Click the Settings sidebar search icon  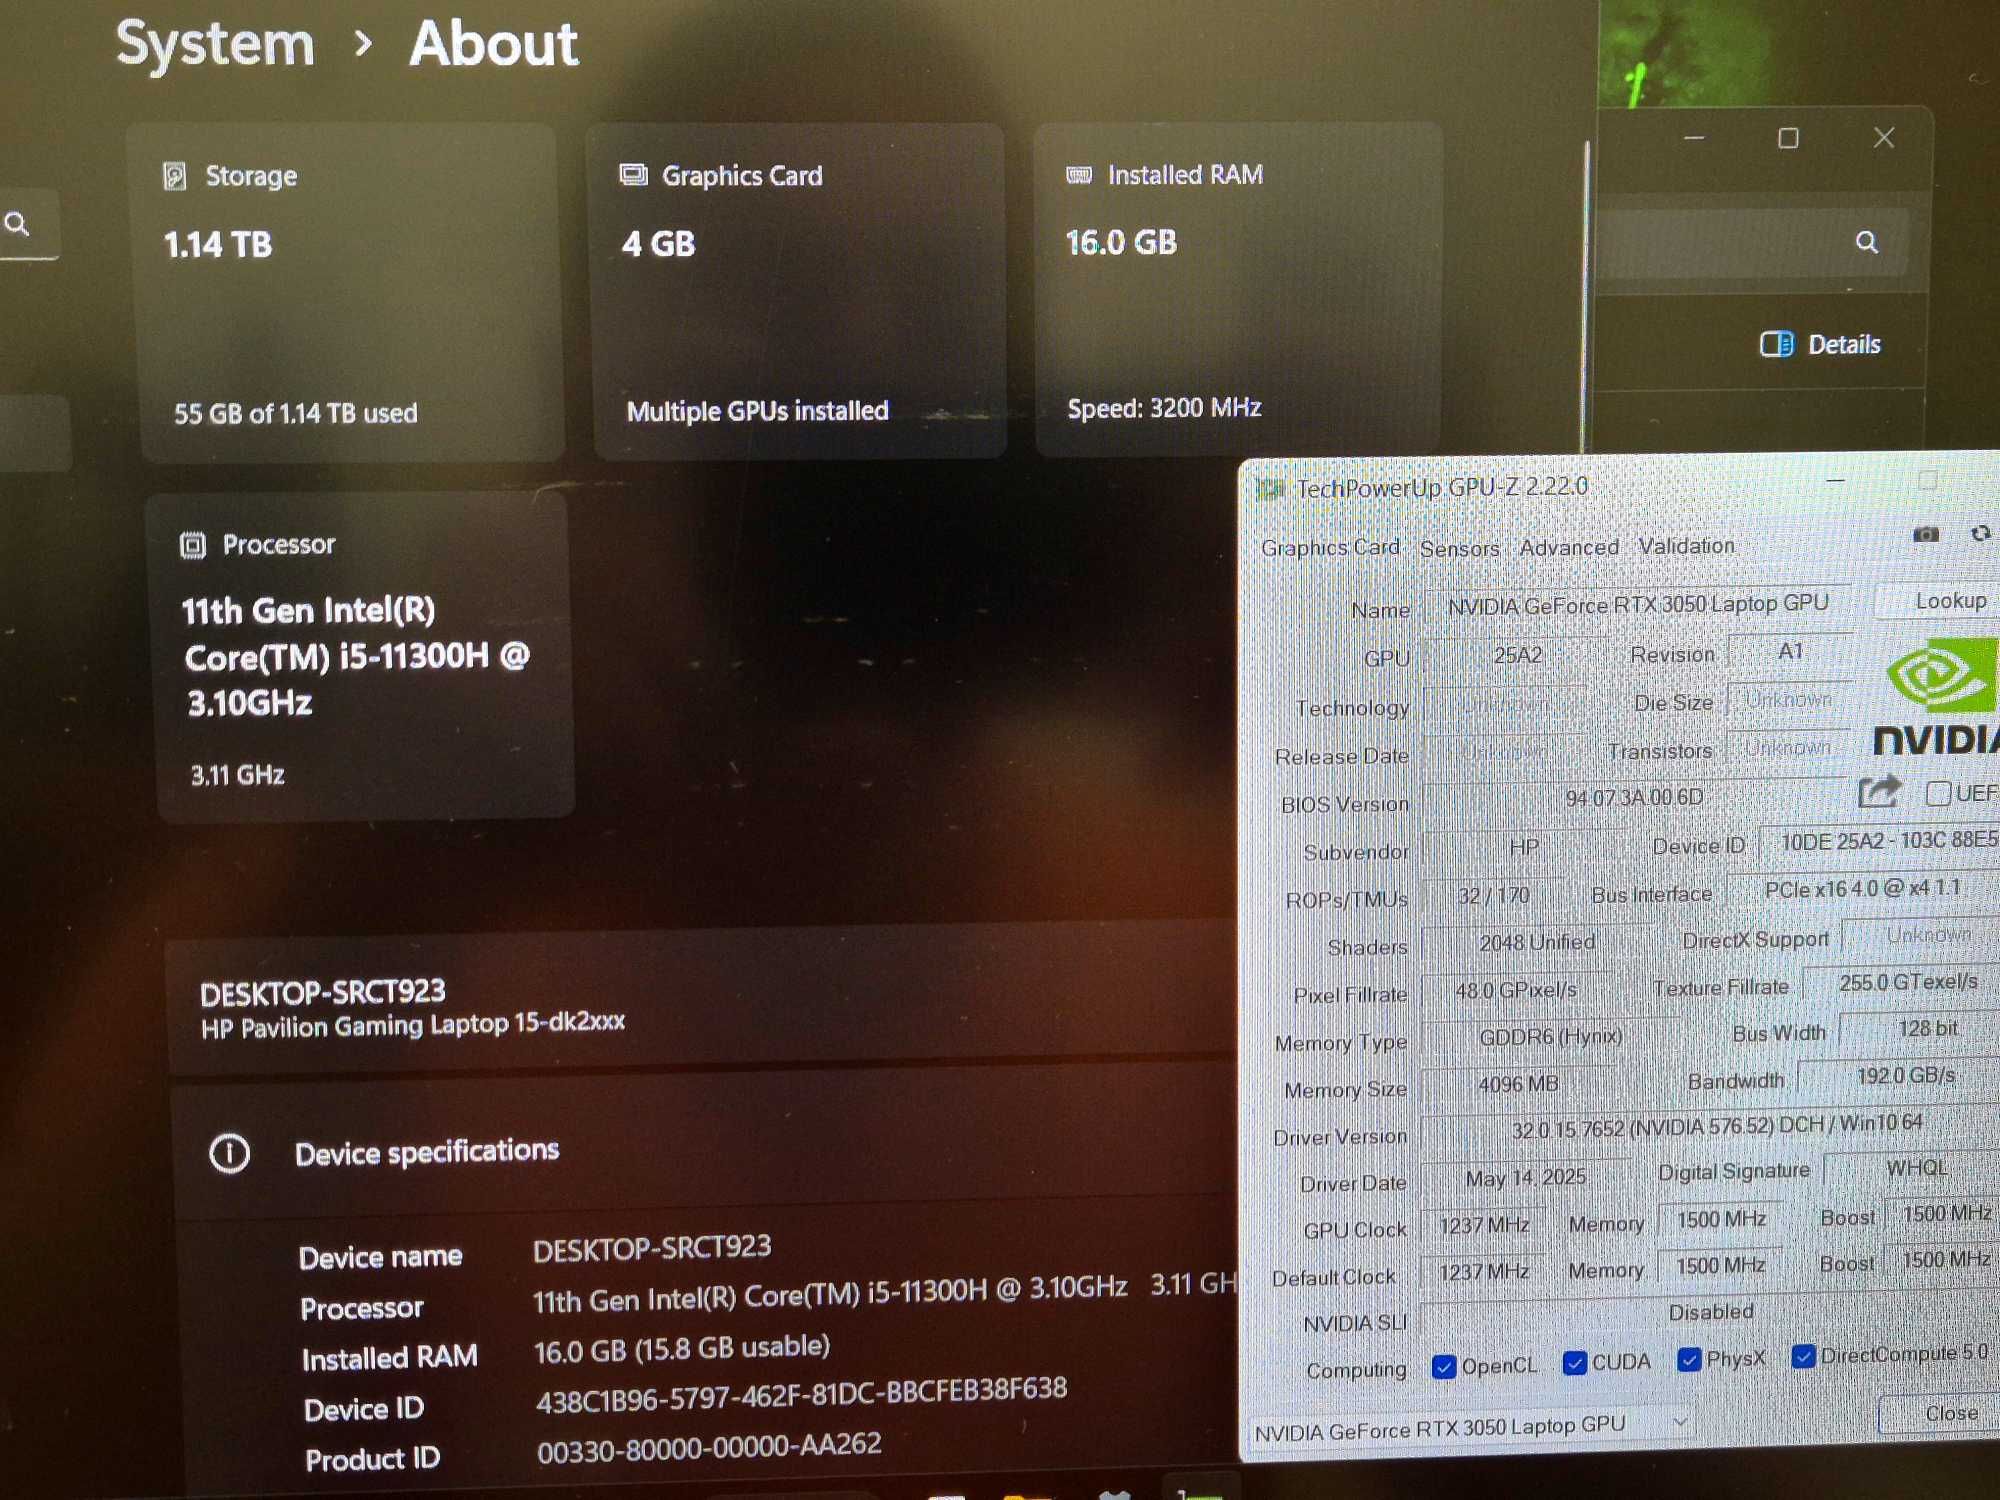[x=17, y=224]
